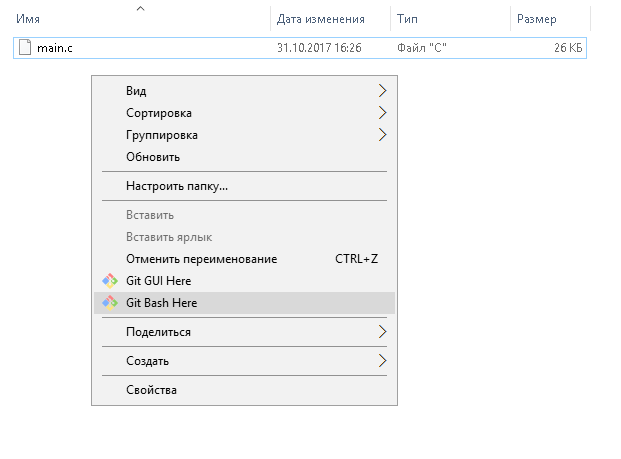Expand the Сортировка submenu arrow
Screen dimensions: 621x459
pyautogui.click(x=382, y=113)
